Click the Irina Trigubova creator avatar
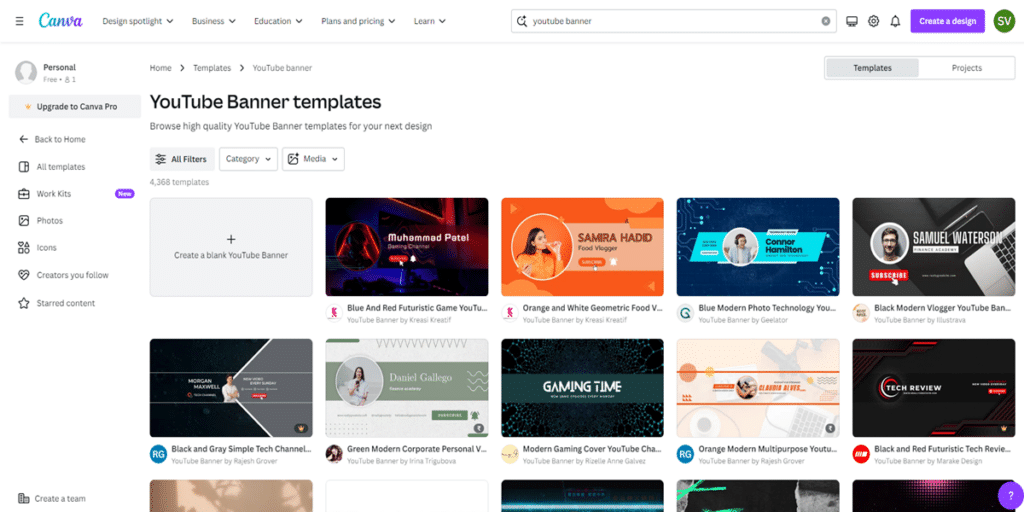This screenshot has height=512, width=1024. click(x=334, y=454)
